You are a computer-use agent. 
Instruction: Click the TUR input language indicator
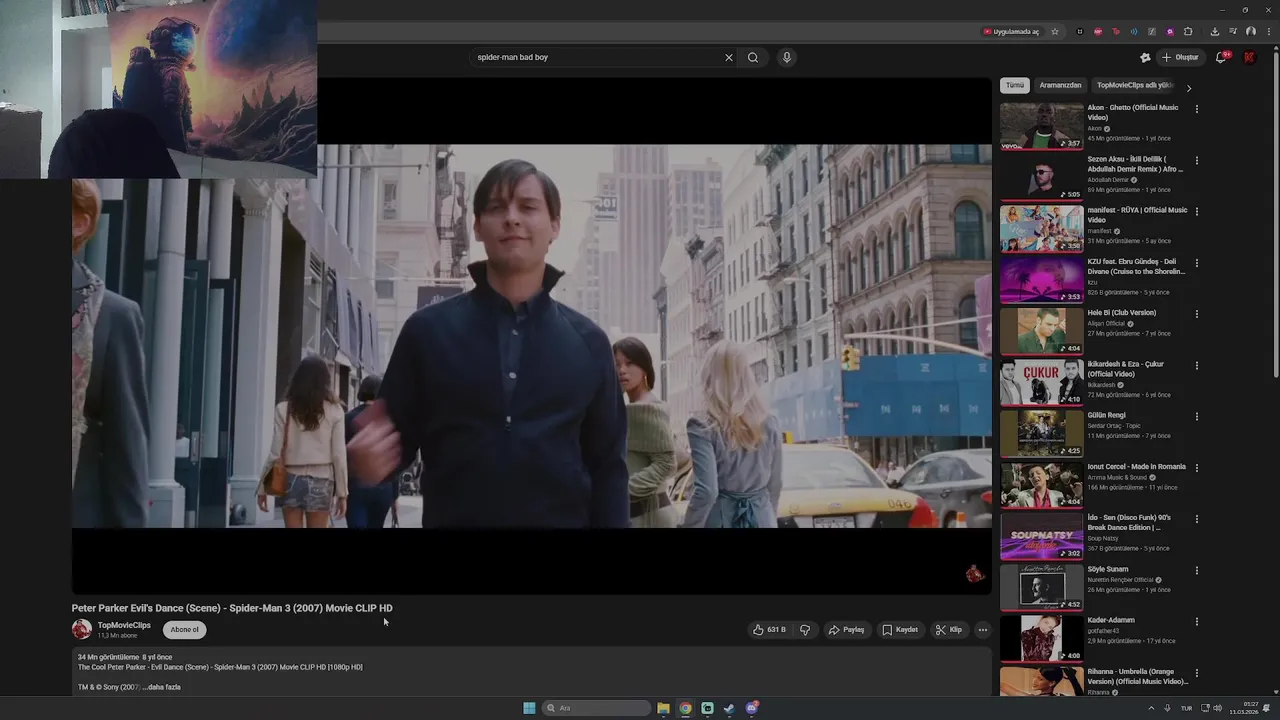[x=1187, y=708]
